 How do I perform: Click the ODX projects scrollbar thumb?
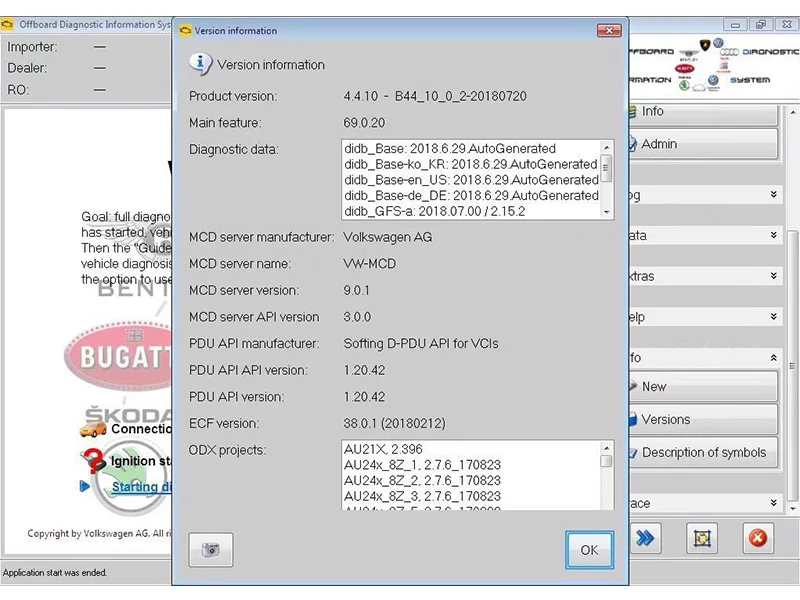pos(606,461)
